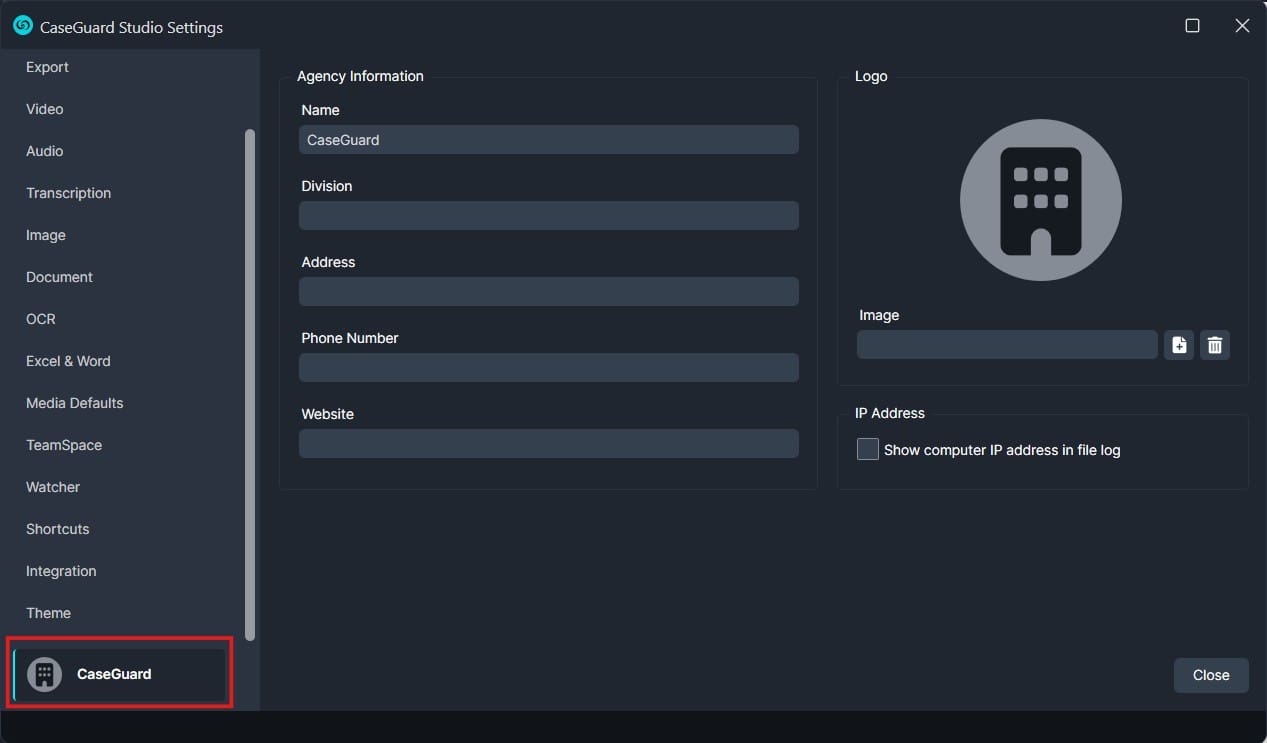Click the sidebar vertical scrollbar
Screen dimensions: 1267x743
click(250, 384)
